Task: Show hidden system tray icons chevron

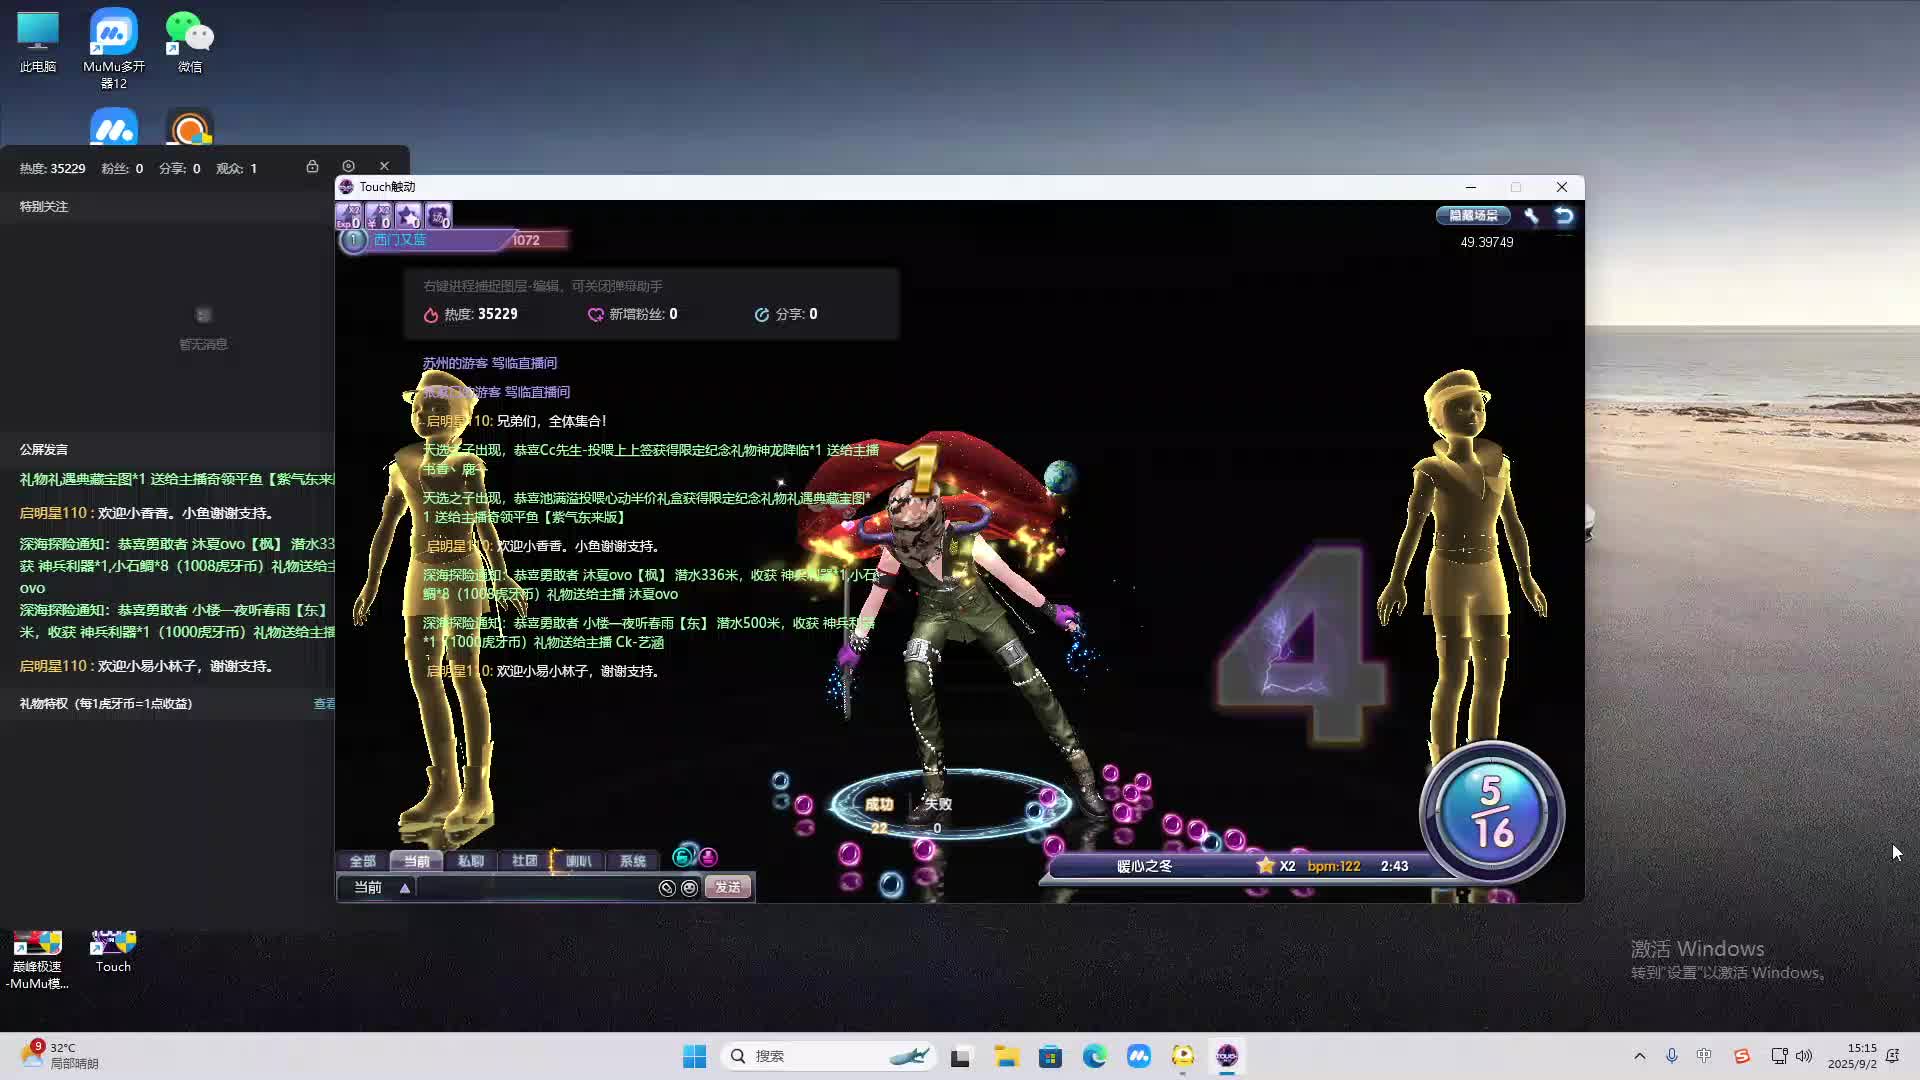Action: [1639, 1056]
